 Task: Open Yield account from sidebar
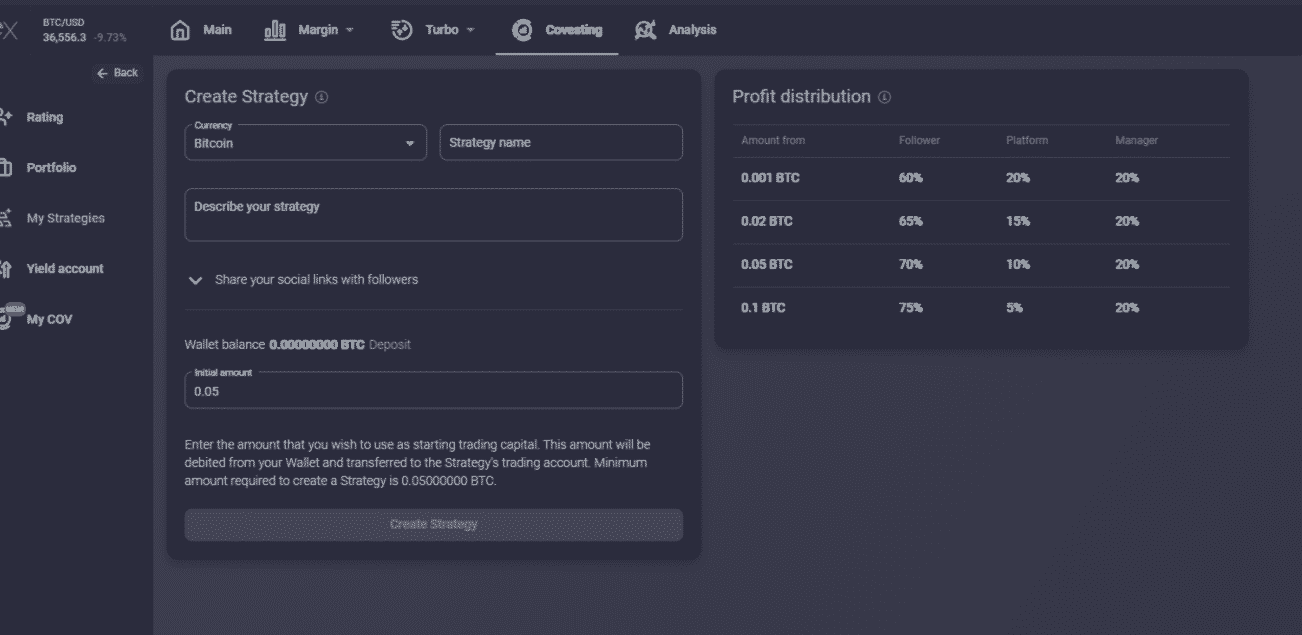click(x=65, y=269)
